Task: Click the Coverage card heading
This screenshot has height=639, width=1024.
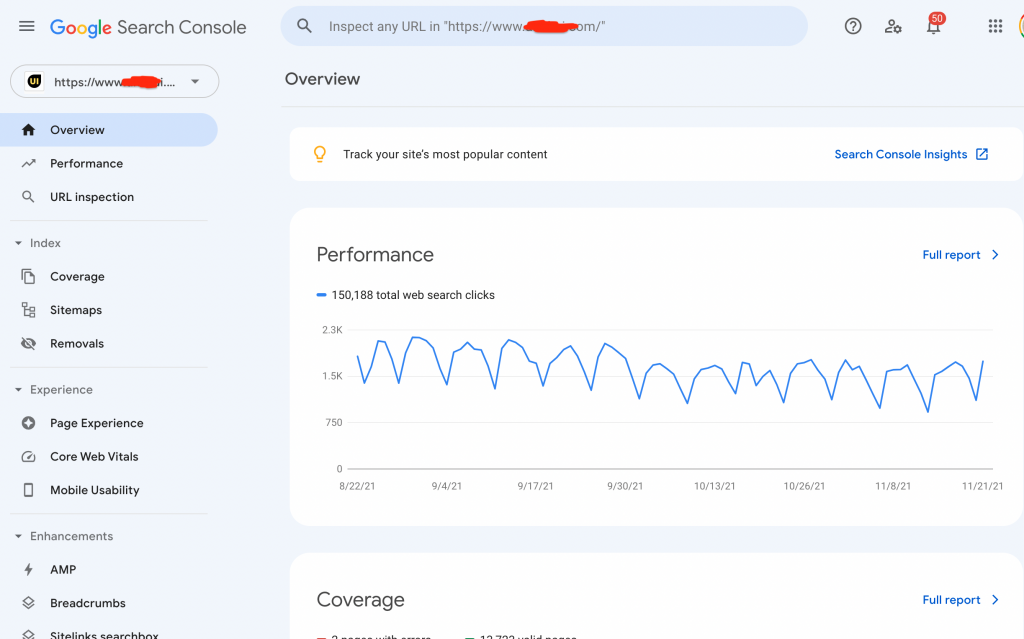Action: point(360,599)
